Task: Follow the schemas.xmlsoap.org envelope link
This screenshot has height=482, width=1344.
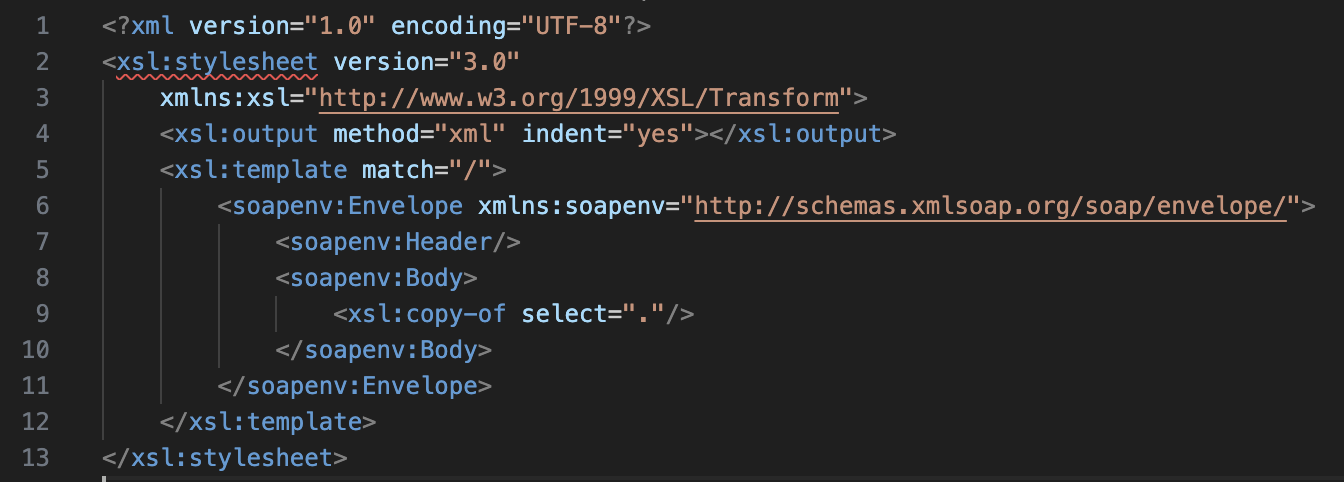Action: point(990,206)
